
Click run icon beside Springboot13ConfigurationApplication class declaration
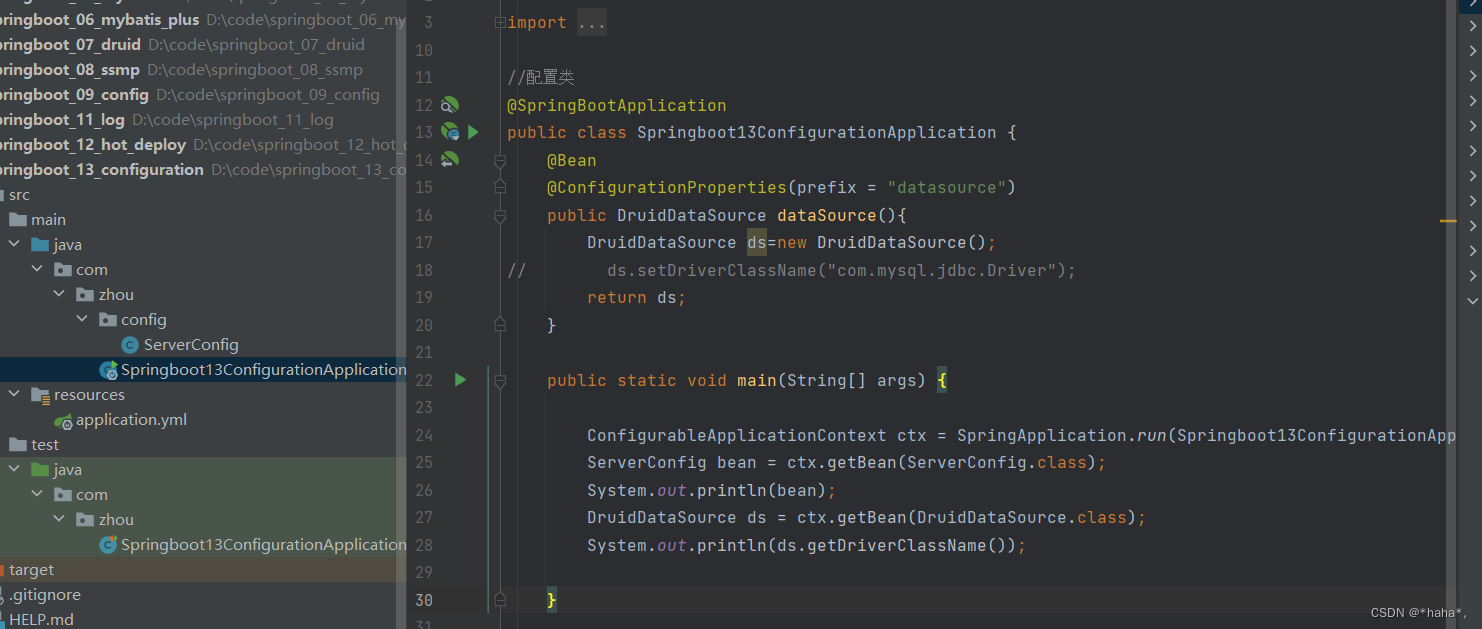[473, 131]
